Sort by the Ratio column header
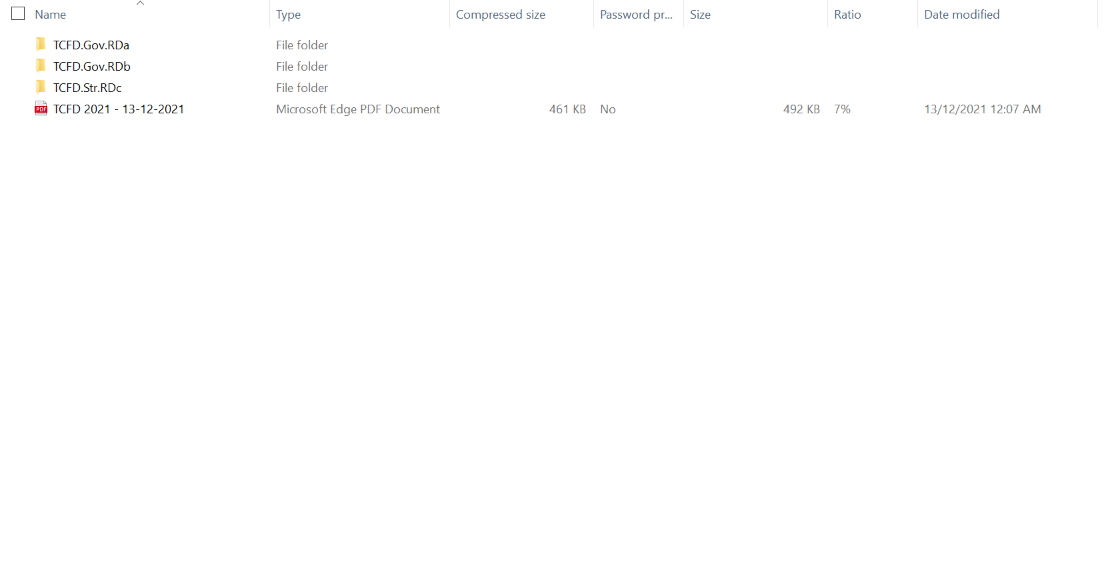Viewport: 1120px width, 571px height. pos(847,14)
